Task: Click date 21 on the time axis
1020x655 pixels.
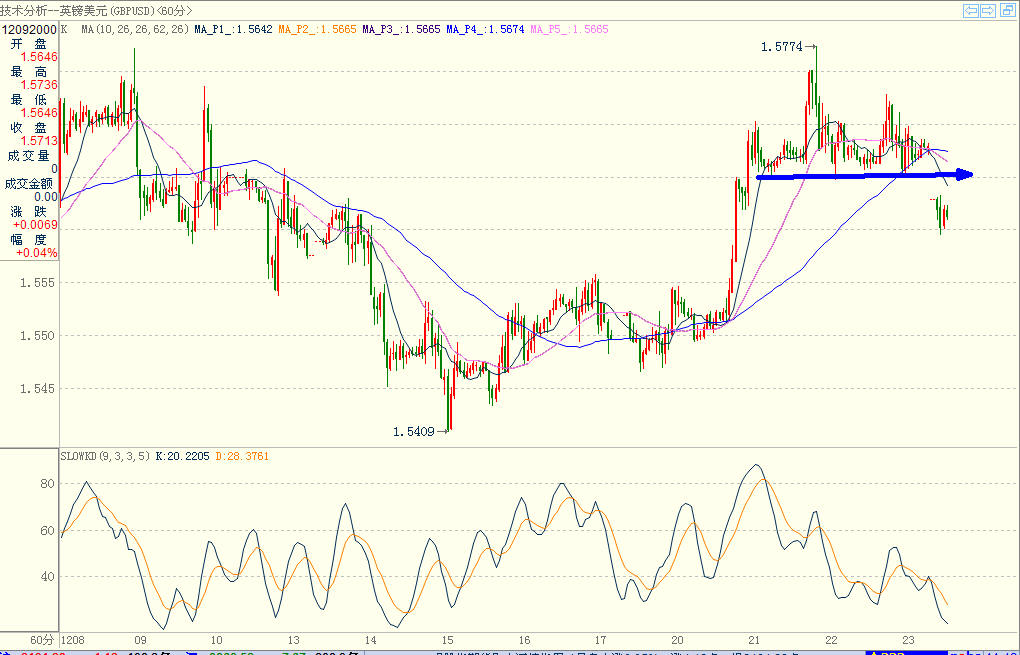Action: pyautogui.click(x=754, y=639)
